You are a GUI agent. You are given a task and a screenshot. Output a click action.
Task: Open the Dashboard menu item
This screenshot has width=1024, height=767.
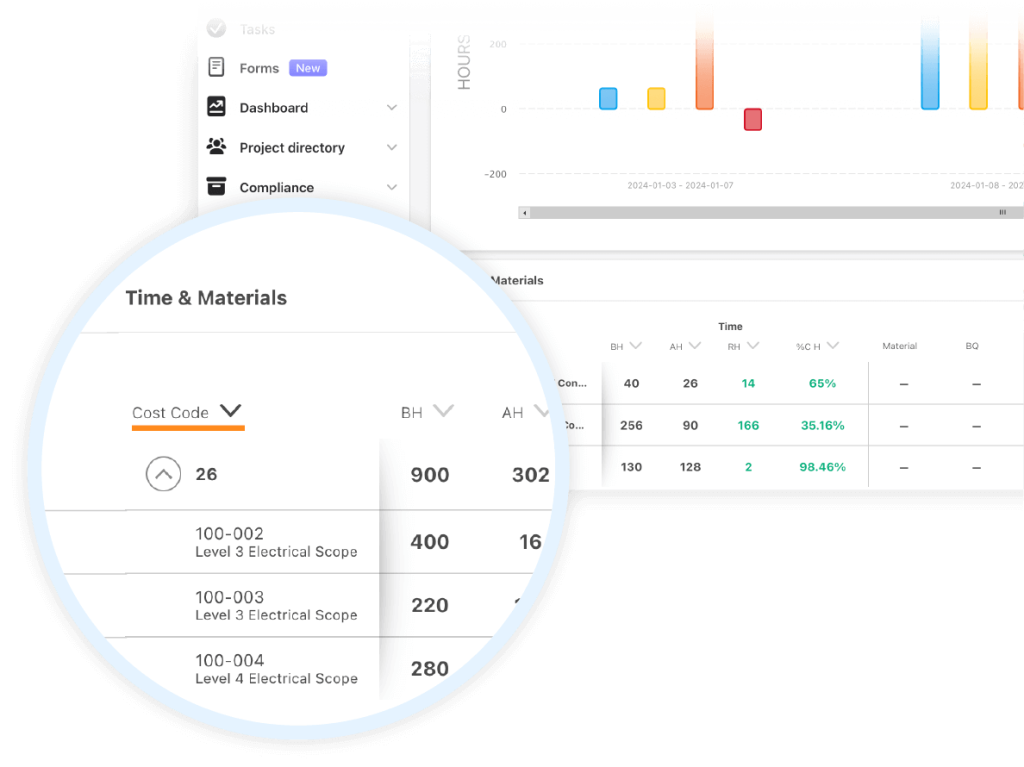coord(274,108)
